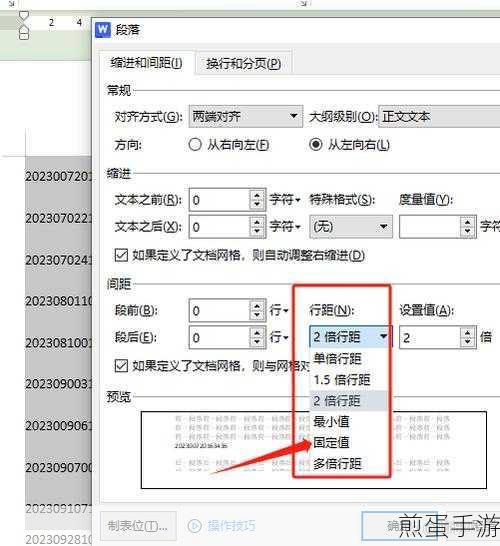Viewport: 500px width, 546px height.
Task: Decrease the 度量值 with the down arrow
Action: pos(468,232)
